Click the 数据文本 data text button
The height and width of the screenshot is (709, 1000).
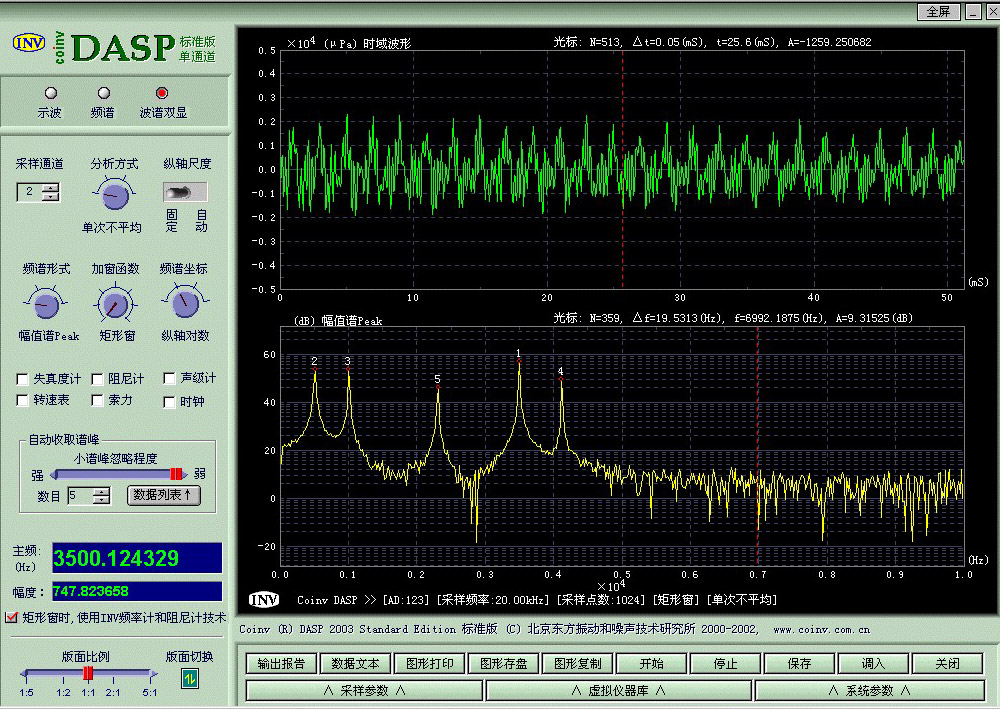355,664
